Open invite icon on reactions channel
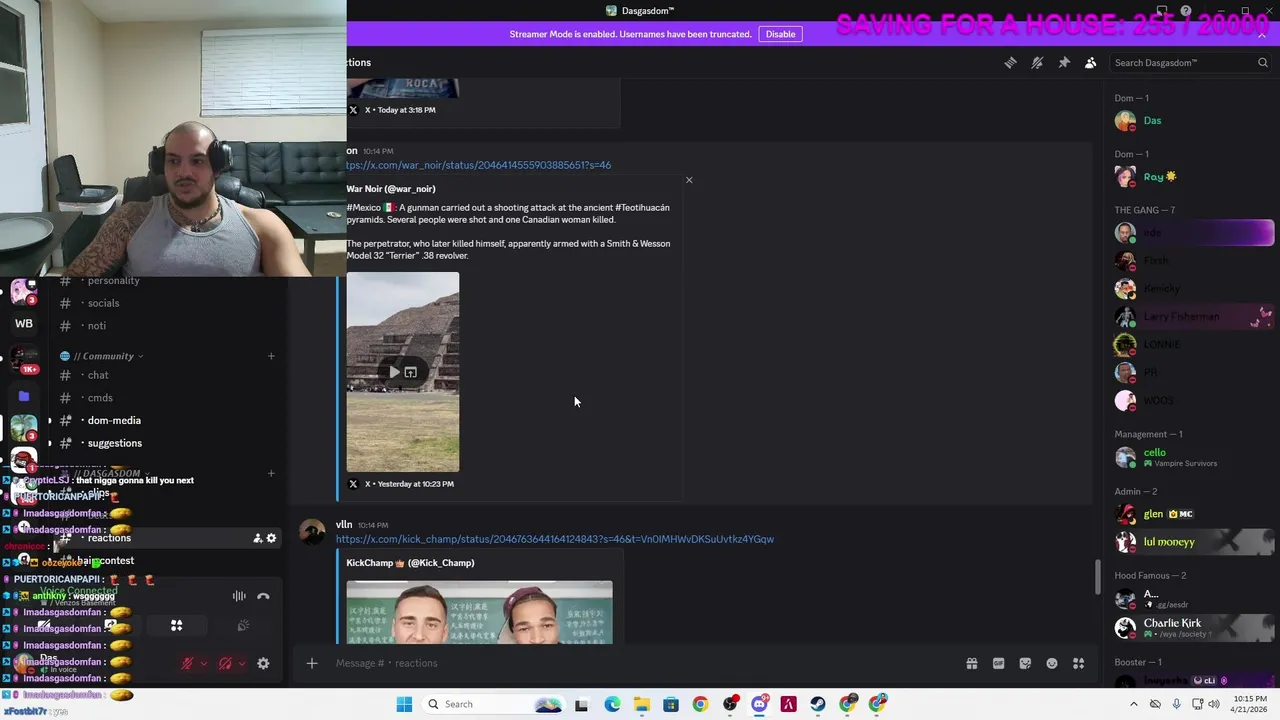Viewport: 1280px width, 720px height. point(257,538)
